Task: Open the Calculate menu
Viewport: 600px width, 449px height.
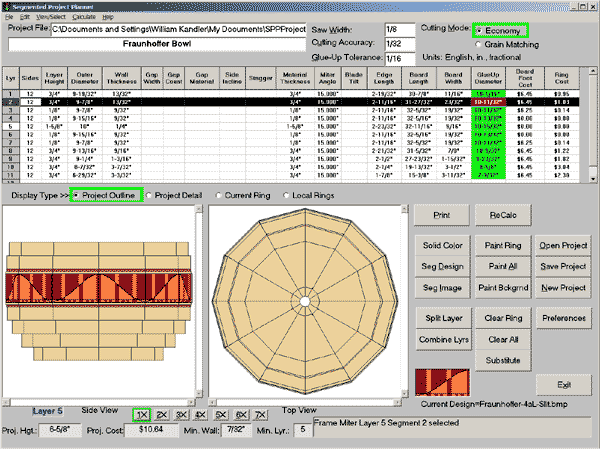Action: pyautogui.click(x=83, y=18)
